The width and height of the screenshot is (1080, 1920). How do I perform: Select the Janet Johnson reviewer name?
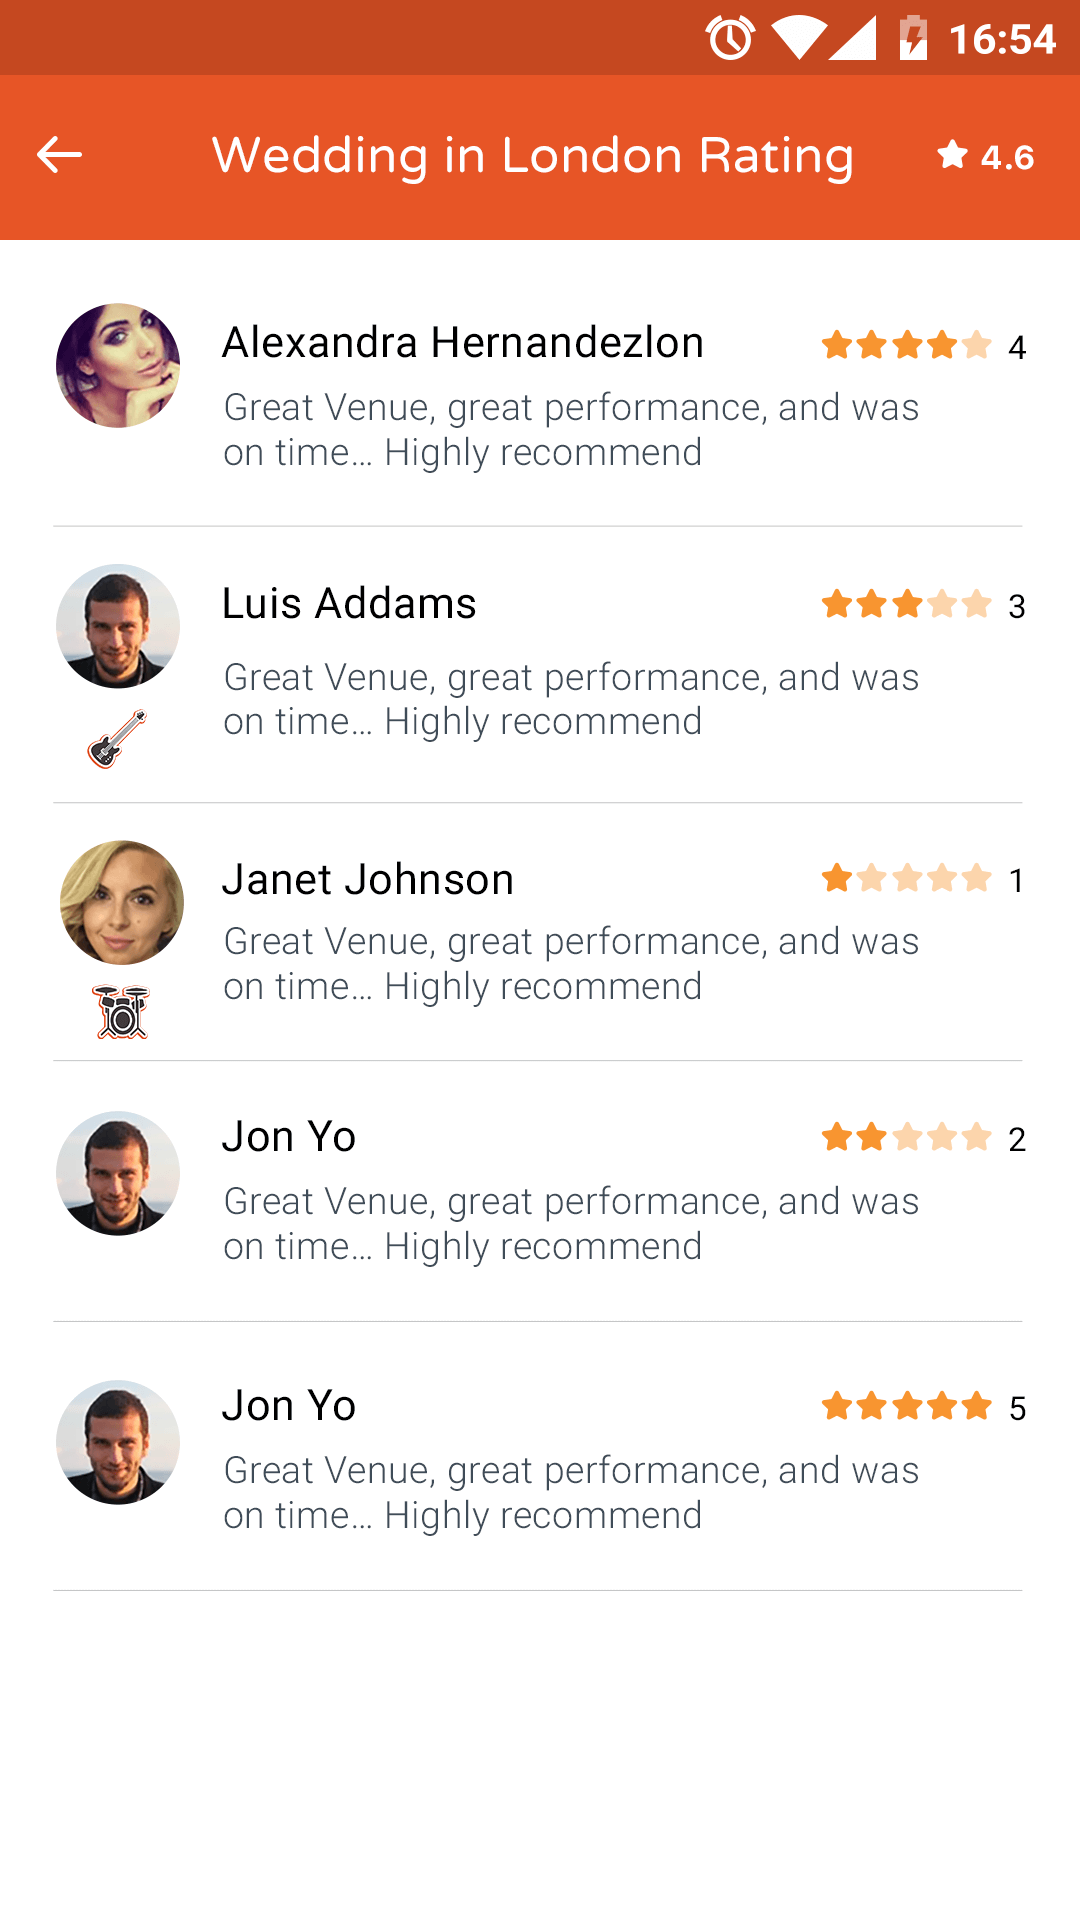pos(368,879)
